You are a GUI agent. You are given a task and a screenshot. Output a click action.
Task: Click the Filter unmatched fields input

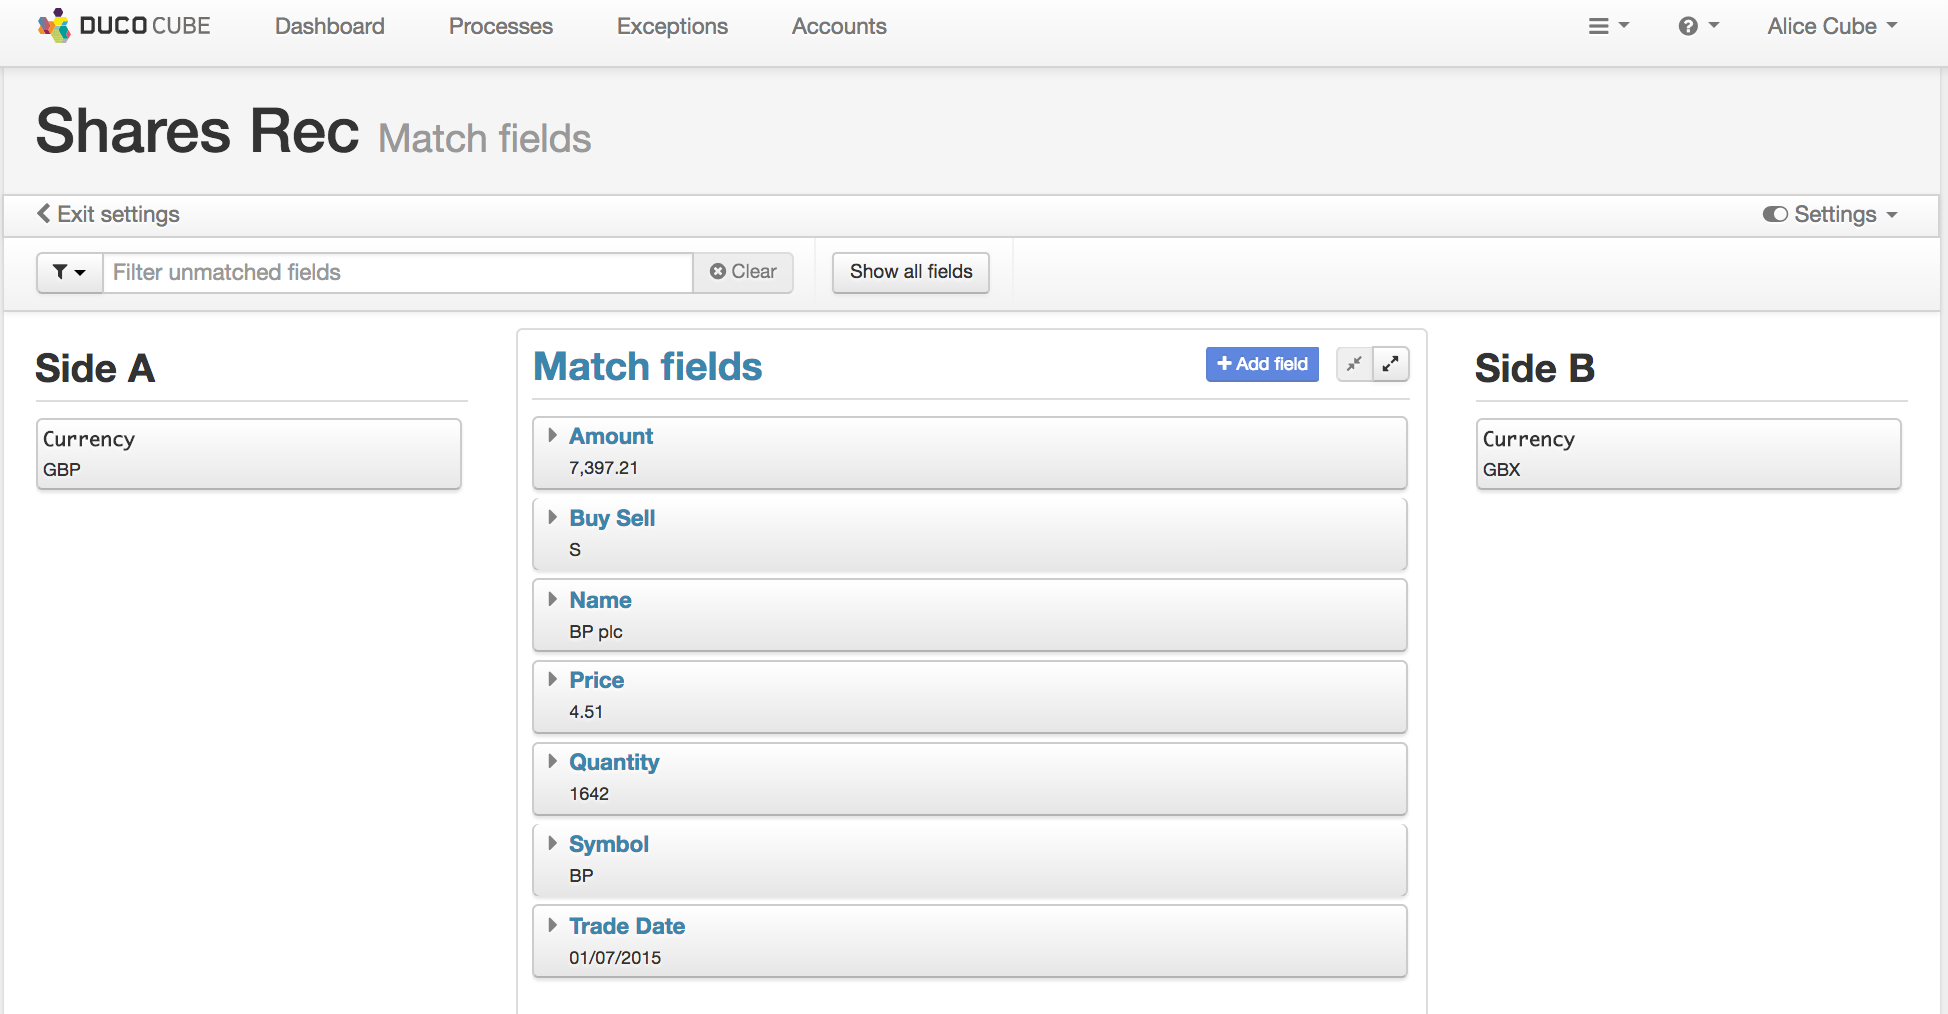[398, 272]
